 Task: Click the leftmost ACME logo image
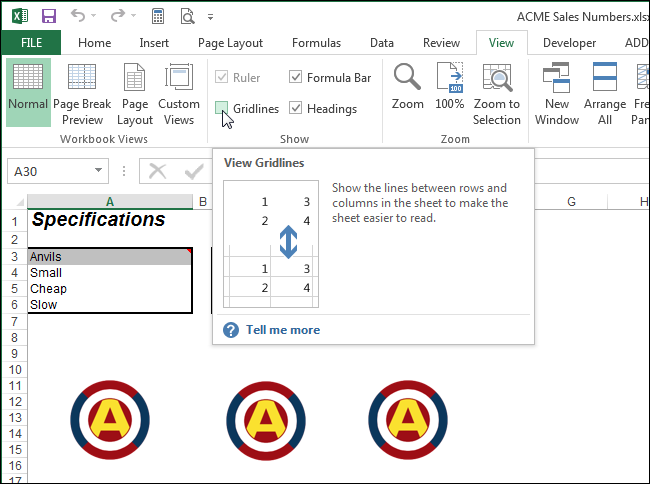pyautogui.click(x=110, y=420)
